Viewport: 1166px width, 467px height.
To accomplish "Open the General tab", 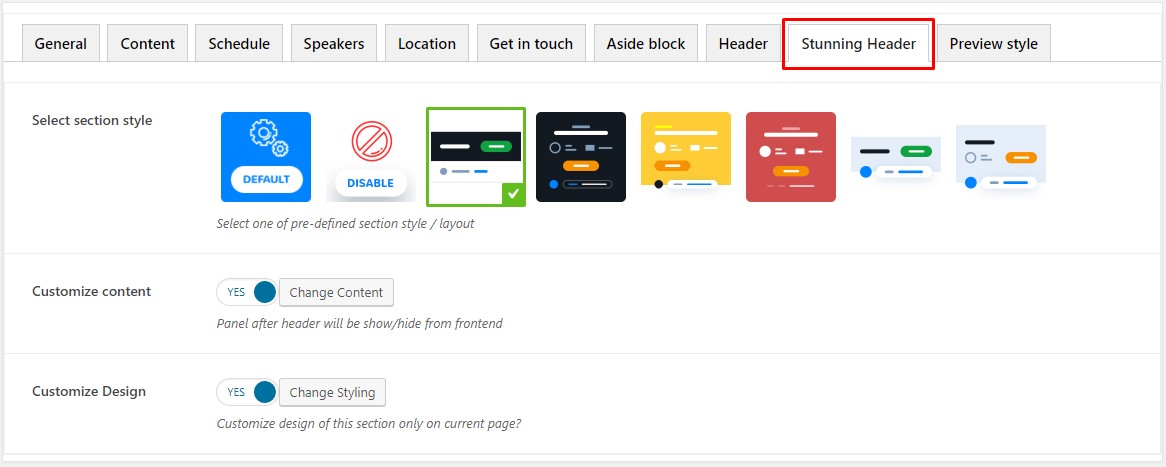I will pyautogui.click(x=61, y=43).
